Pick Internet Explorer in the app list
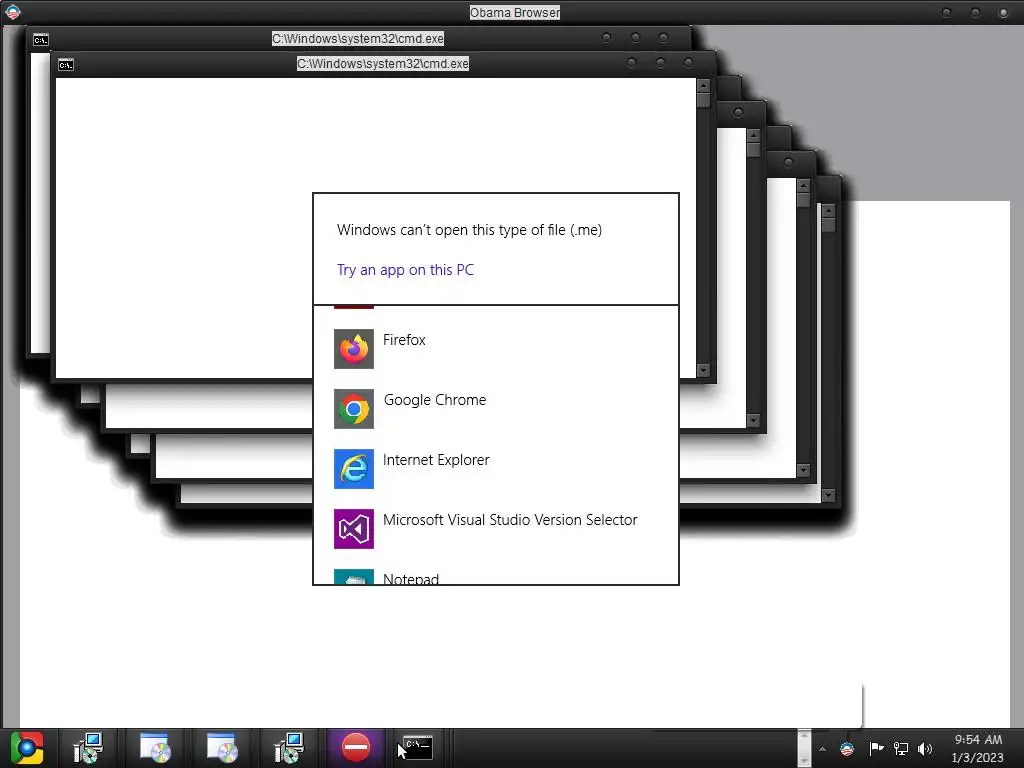The height and width of the screenshot is (768, 1024). click(x=496, y=469)
